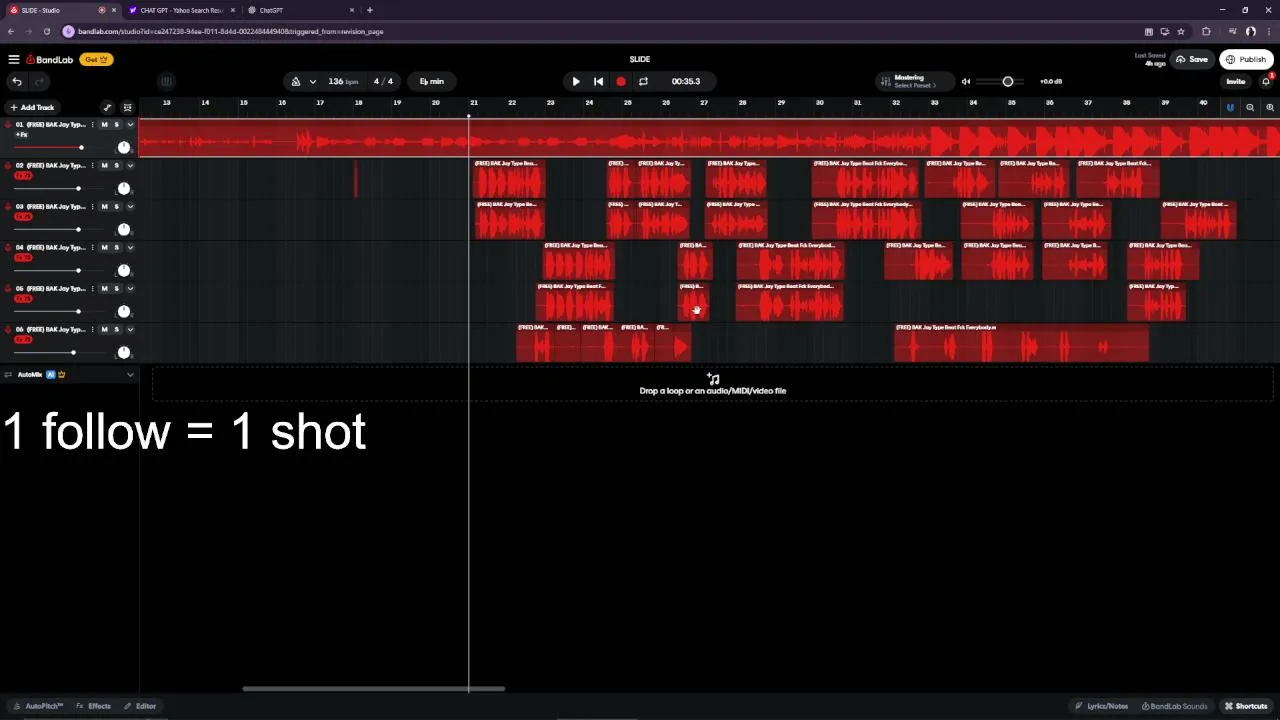Click the Publish button

[x=1246, y=60]
